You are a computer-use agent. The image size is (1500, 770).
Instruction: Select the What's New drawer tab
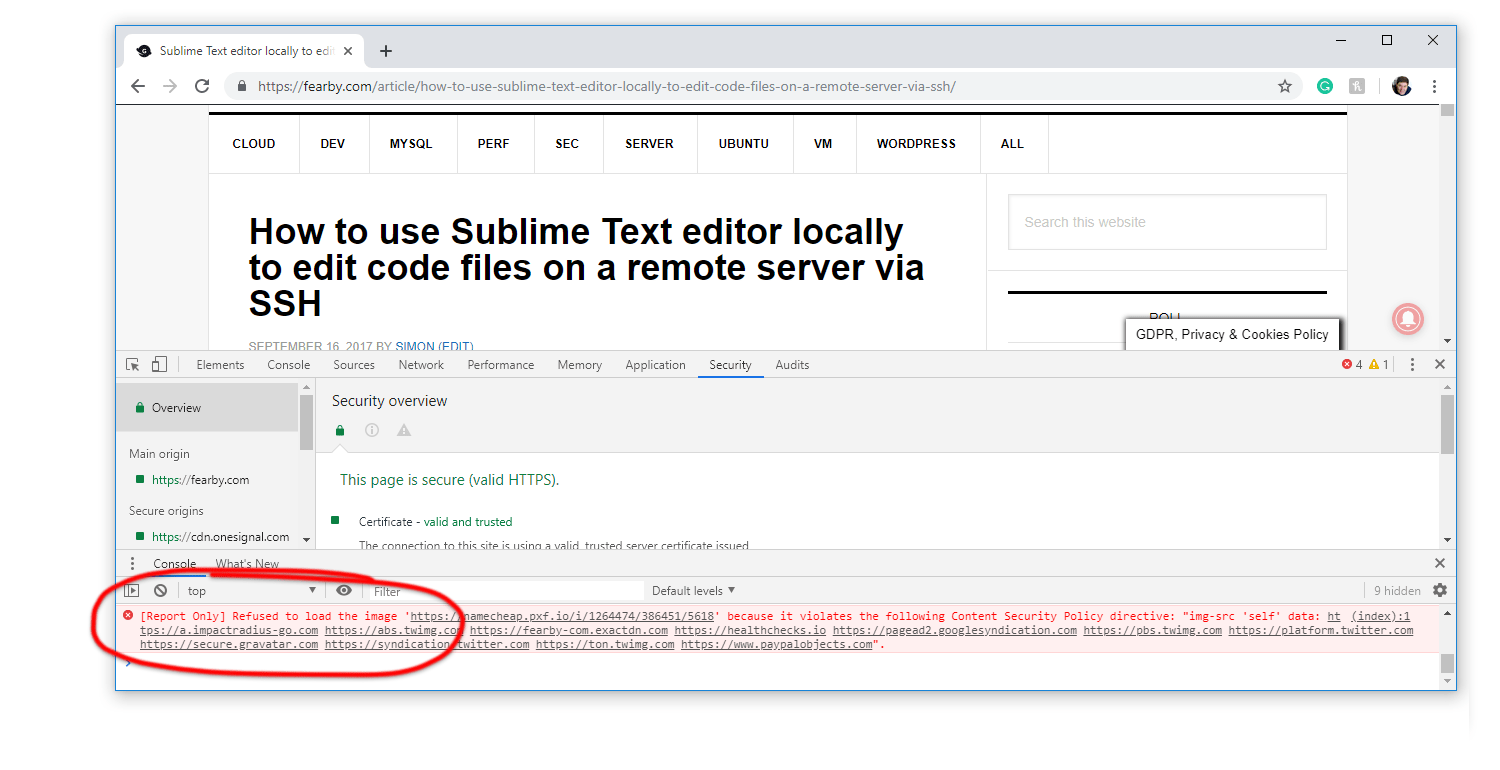click(x=247, y=564)
